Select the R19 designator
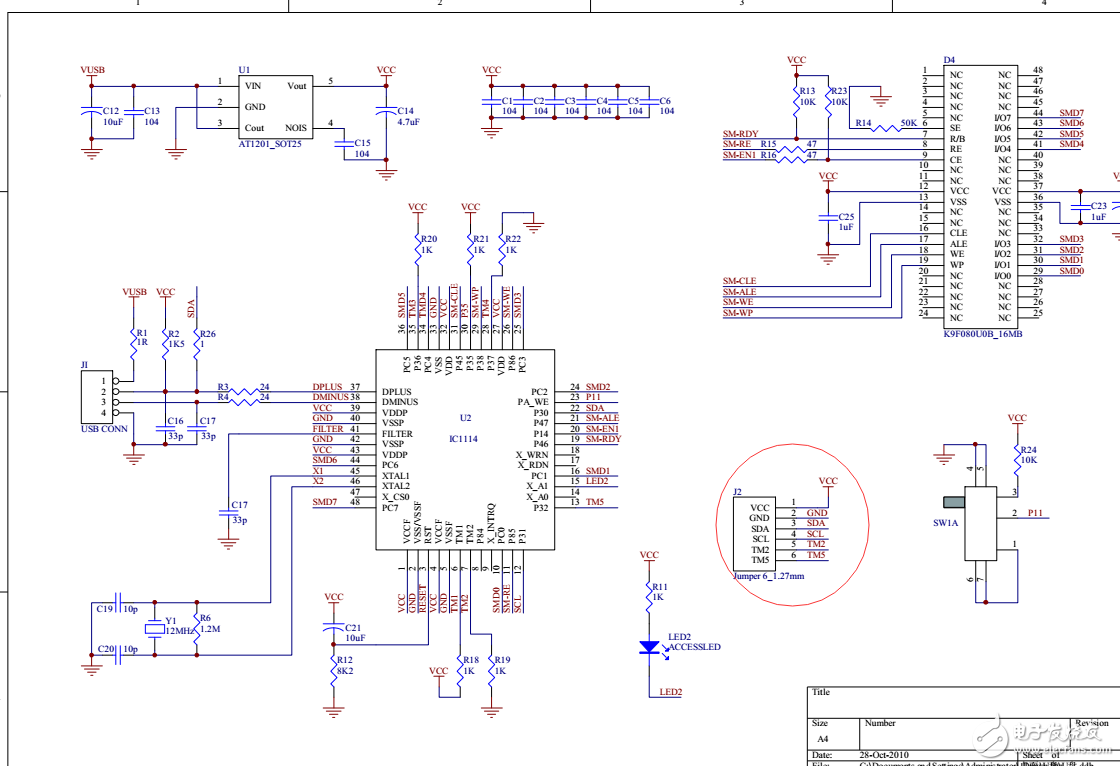 pyautogui.click(x=502, y=660)
